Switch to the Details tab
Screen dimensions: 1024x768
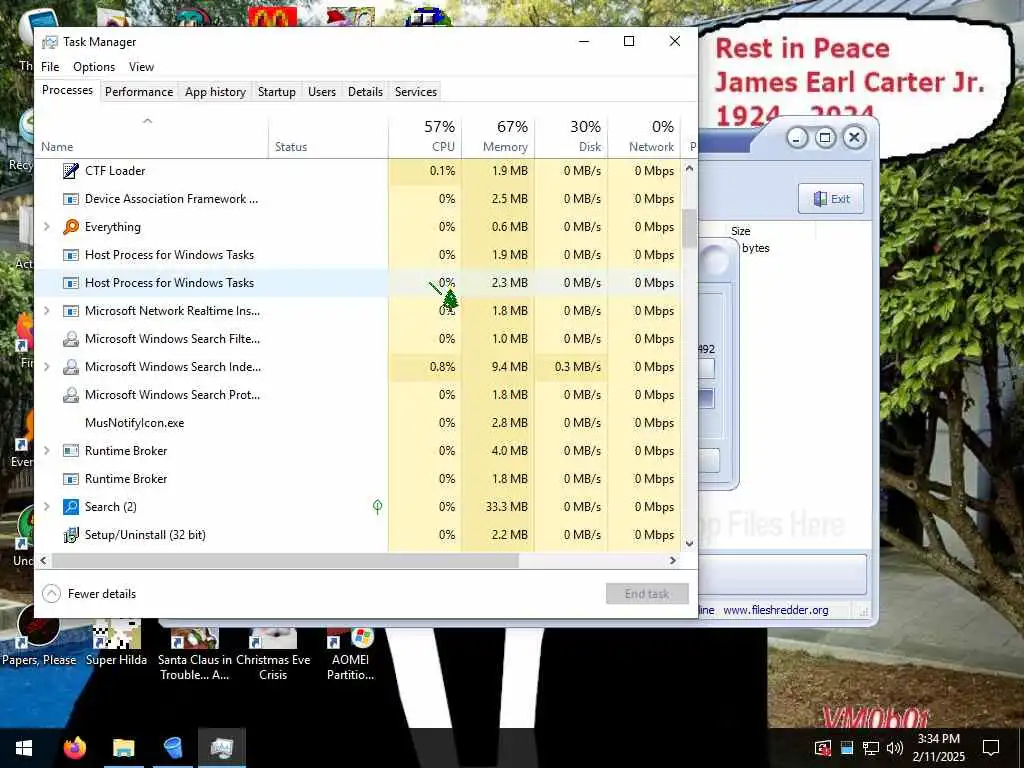tap(365, 92)
